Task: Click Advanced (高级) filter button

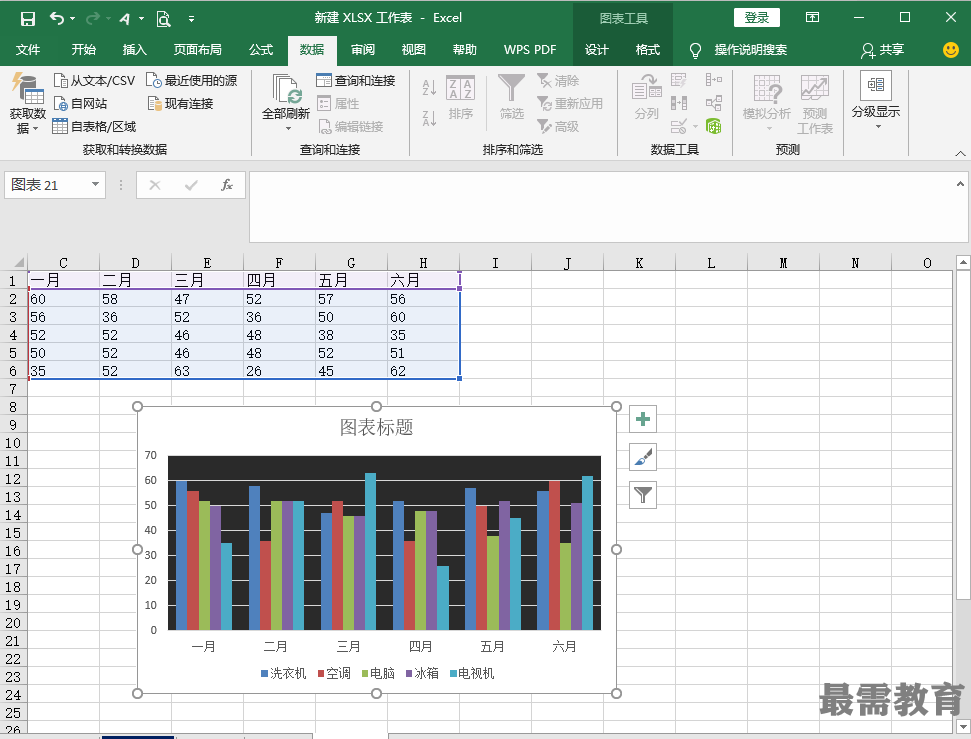Action: 558,126
